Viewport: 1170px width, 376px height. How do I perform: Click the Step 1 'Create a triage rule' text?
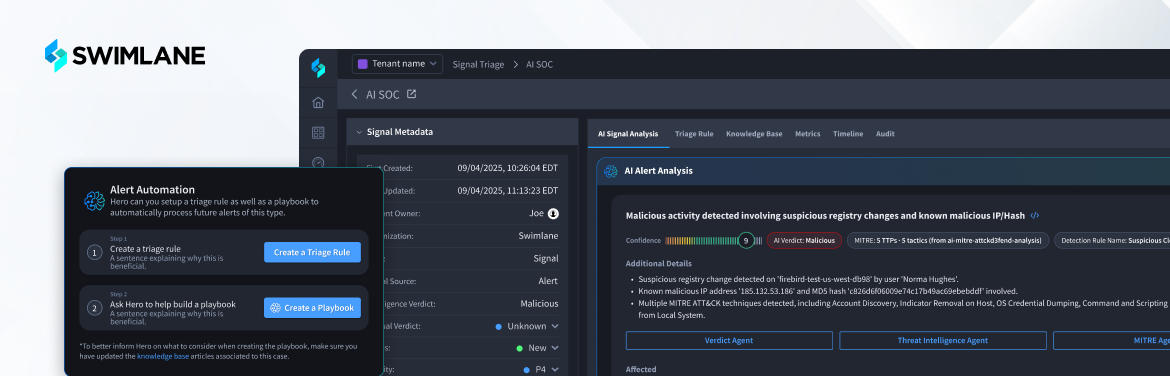coord(146,249)
